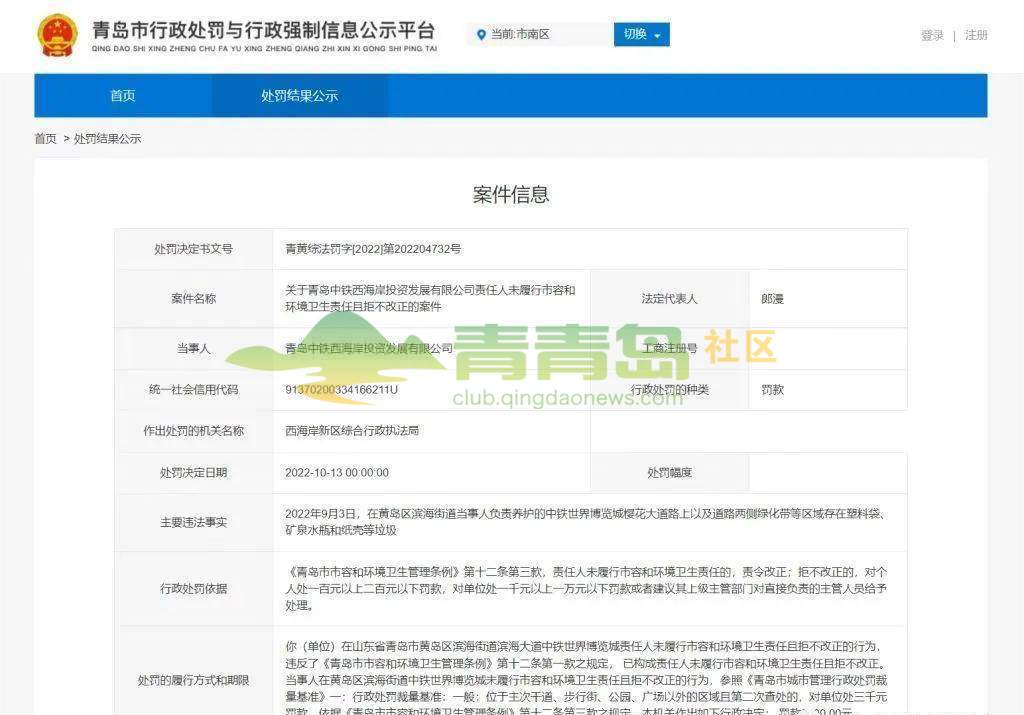Click the 登录 login link
The image size is (1024, 715).
[932, 35]
